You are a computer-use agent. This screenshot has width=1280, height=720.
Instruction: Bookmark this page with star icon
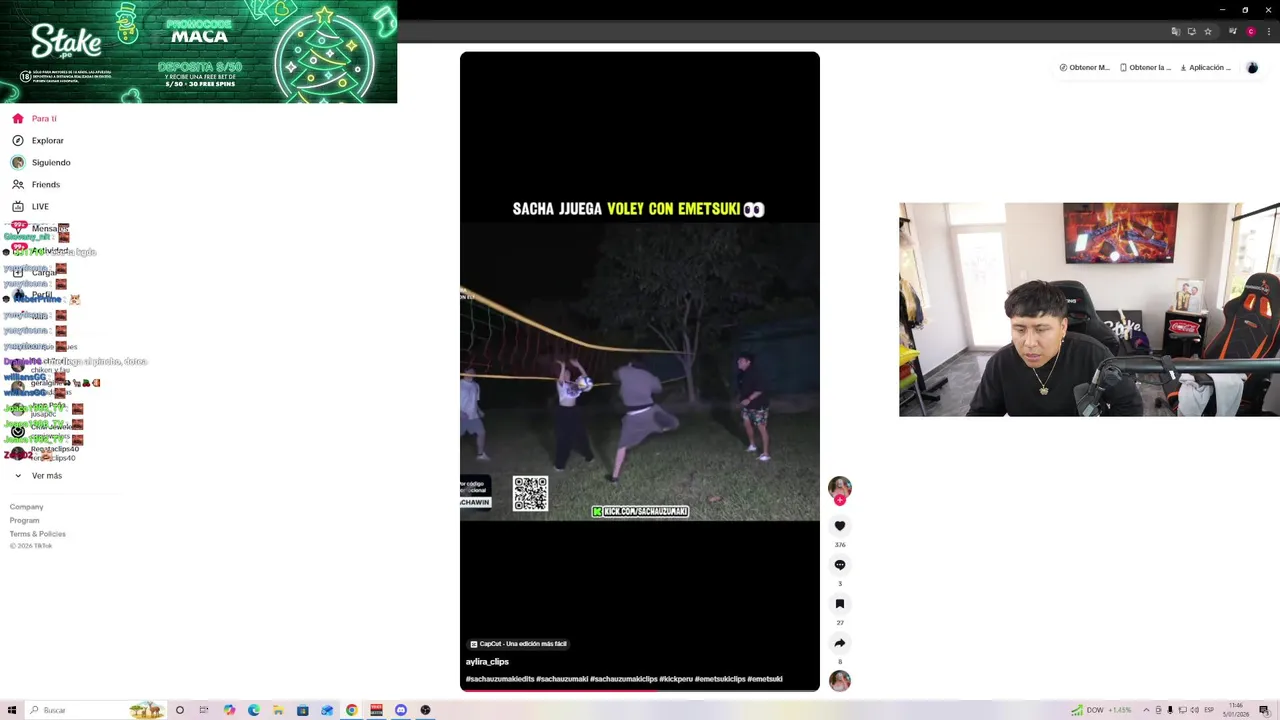pyautogui.click(x=1208, y=32)
